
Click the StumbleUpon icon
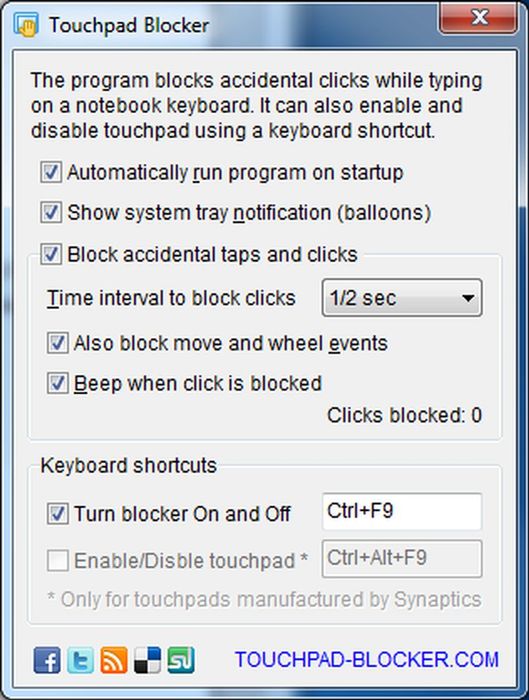pyautogui.click(x=181, y=660)
